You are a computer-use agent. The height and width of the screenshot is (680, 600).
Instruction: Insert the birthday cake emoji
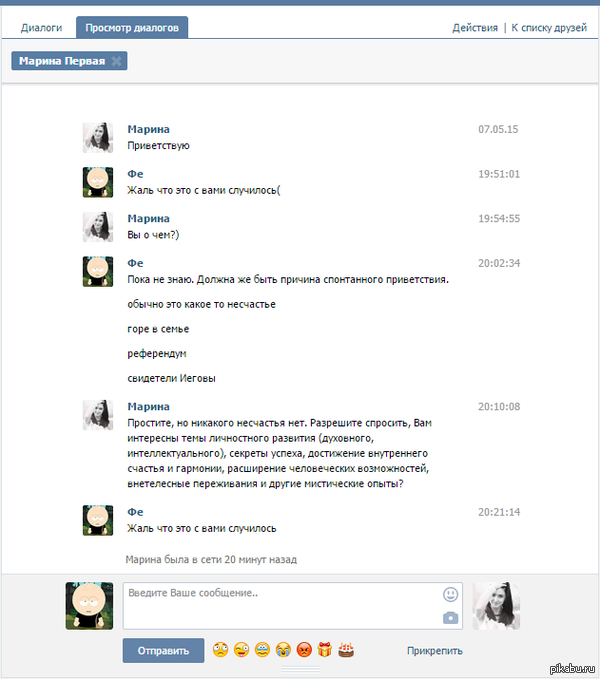(x=346, y=651)
